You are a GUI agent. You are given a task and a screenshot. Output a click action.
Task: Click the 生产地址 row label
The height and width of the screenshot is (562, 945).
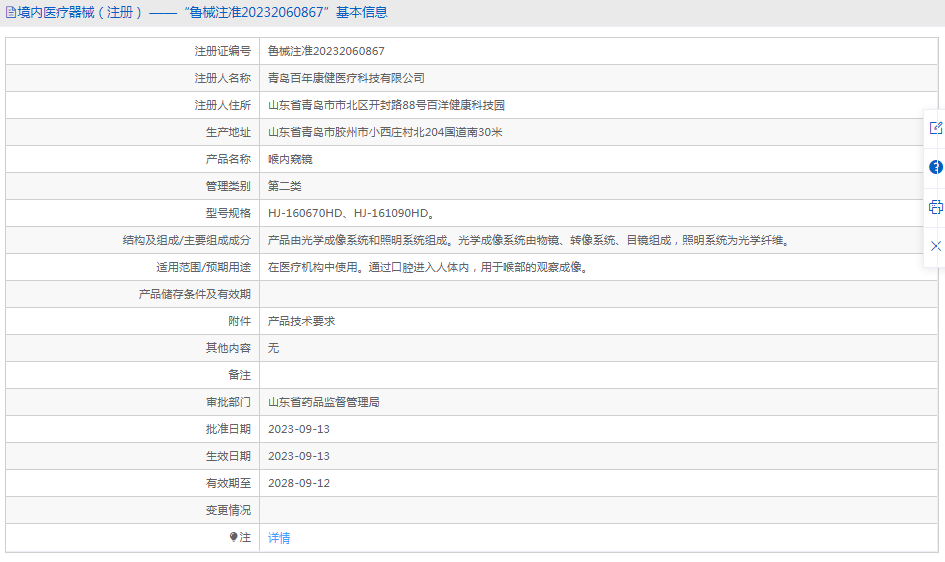(228, 133)
